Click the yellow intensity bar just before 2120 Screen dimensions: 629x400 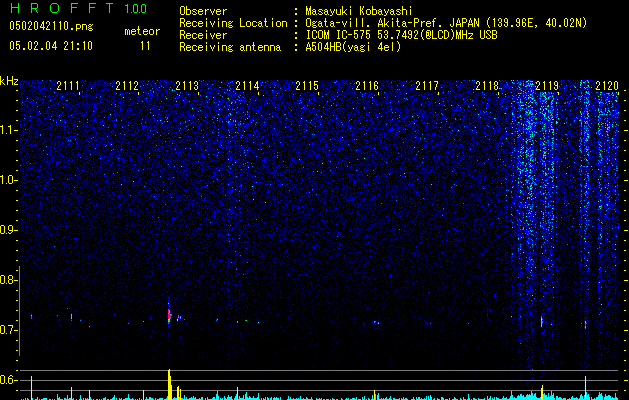click(586, 388)
